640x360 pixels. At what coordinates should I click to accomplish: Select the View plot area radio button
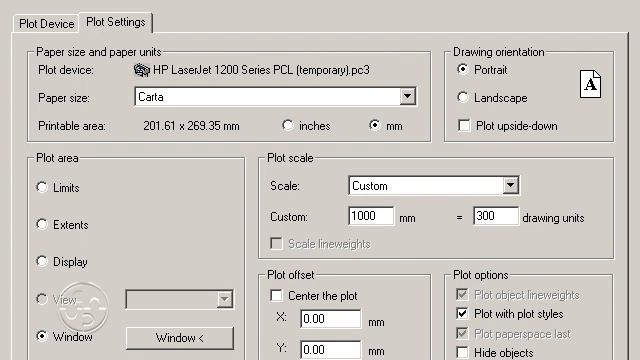[42, 299]
